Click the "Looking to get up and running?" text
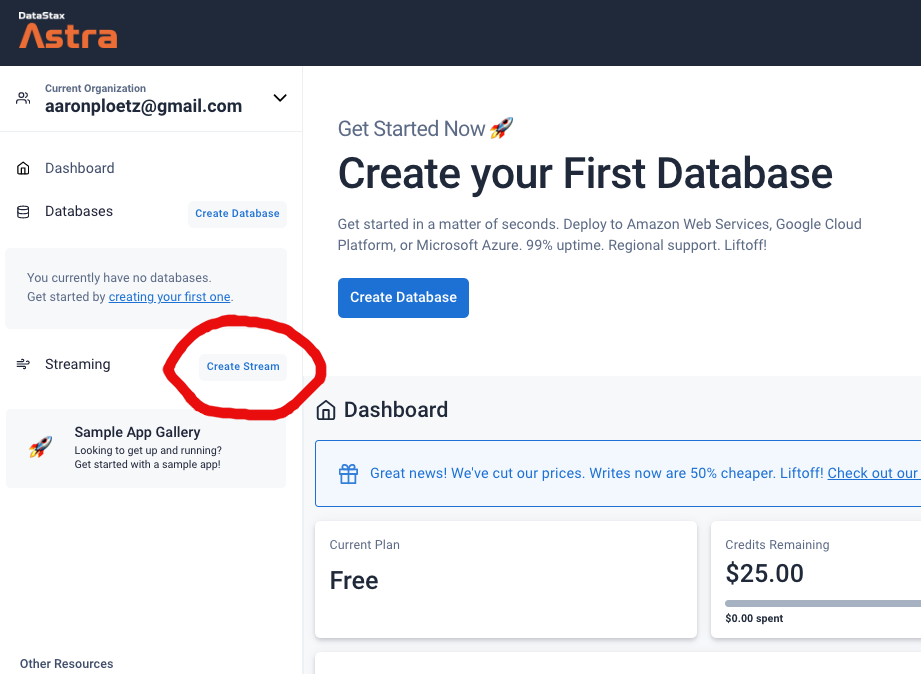Screen dimensions: 921x674 click(x=148, y=451)
